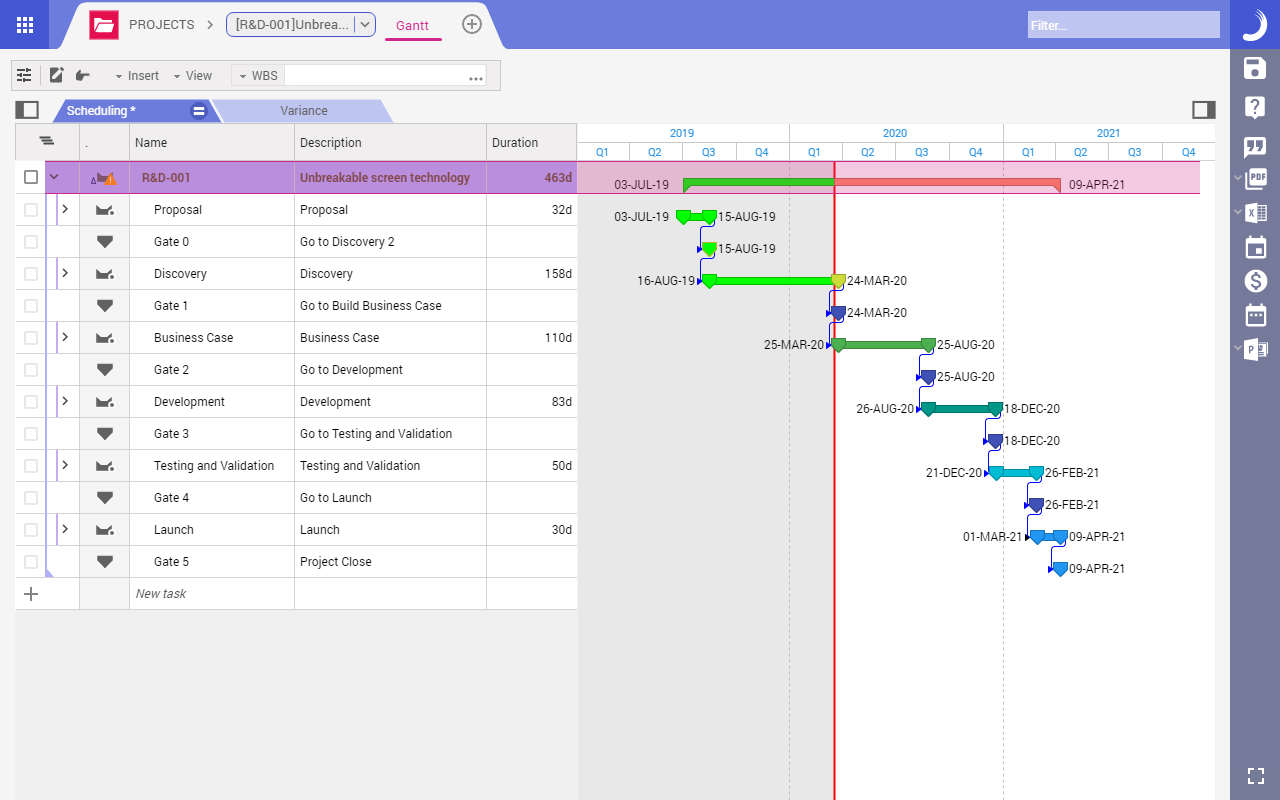Open comments with the quote icon

(1255, 147)
